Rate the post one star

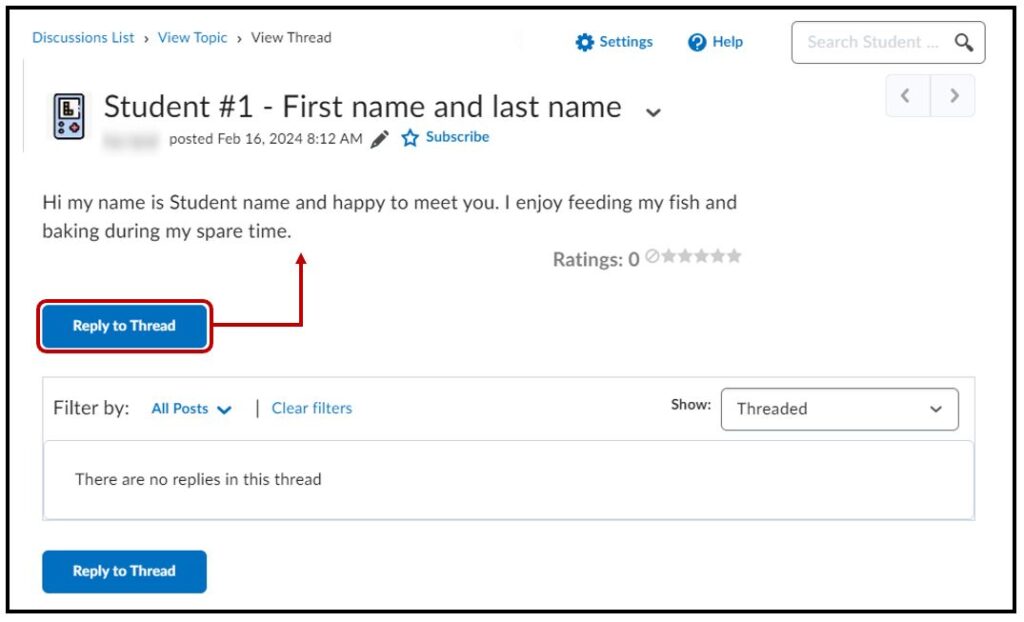[x=668, y=256]
